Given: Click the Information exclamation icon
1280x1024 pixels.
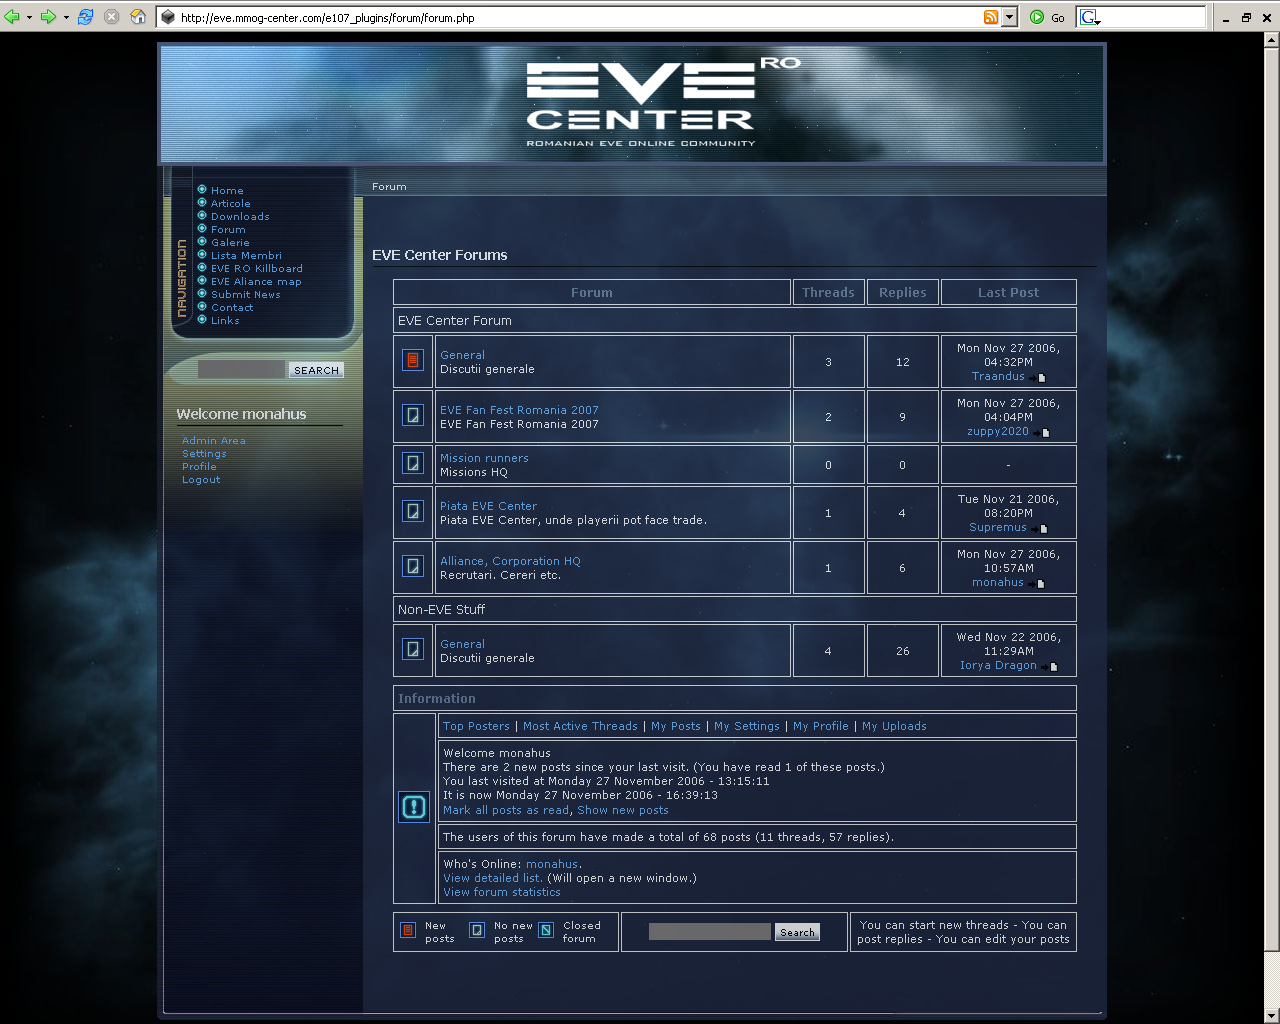Looking at the screenshot, I should coord(414,807).
